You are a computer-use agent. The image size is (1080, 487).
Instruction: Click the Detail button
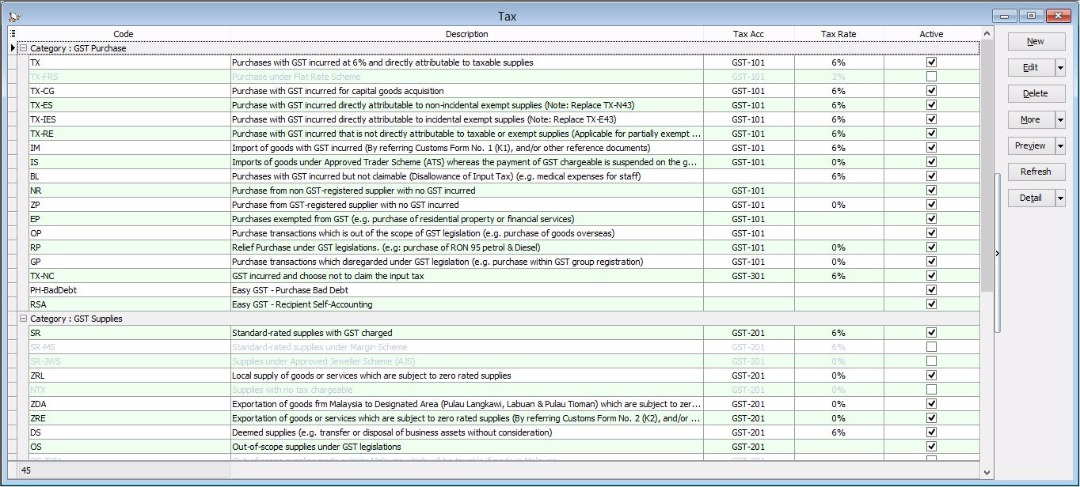(x=1030, y=198)
